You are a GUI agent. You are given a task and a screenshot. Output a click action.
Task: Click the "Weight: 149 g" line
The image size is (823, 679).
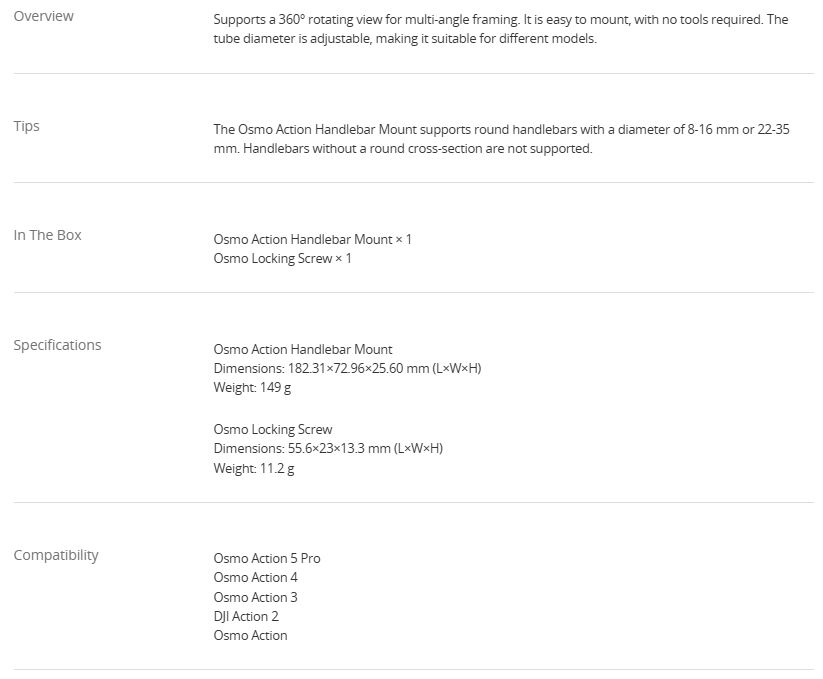(x=252, y=387)
